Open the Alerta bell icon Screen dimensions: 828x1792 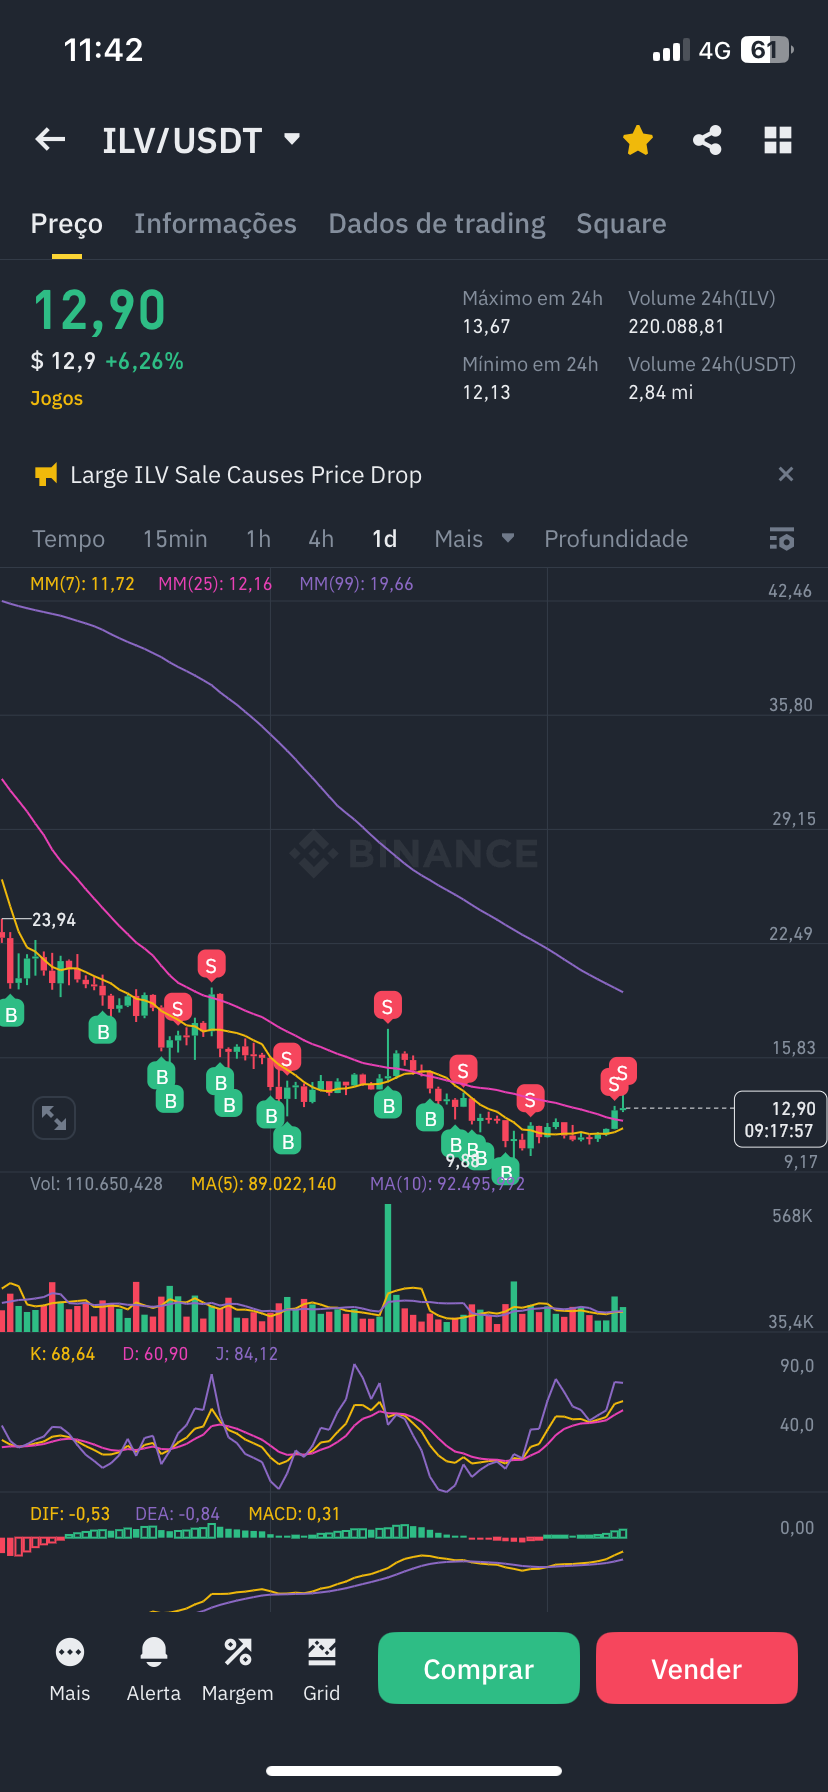(x=154, y=1668)
